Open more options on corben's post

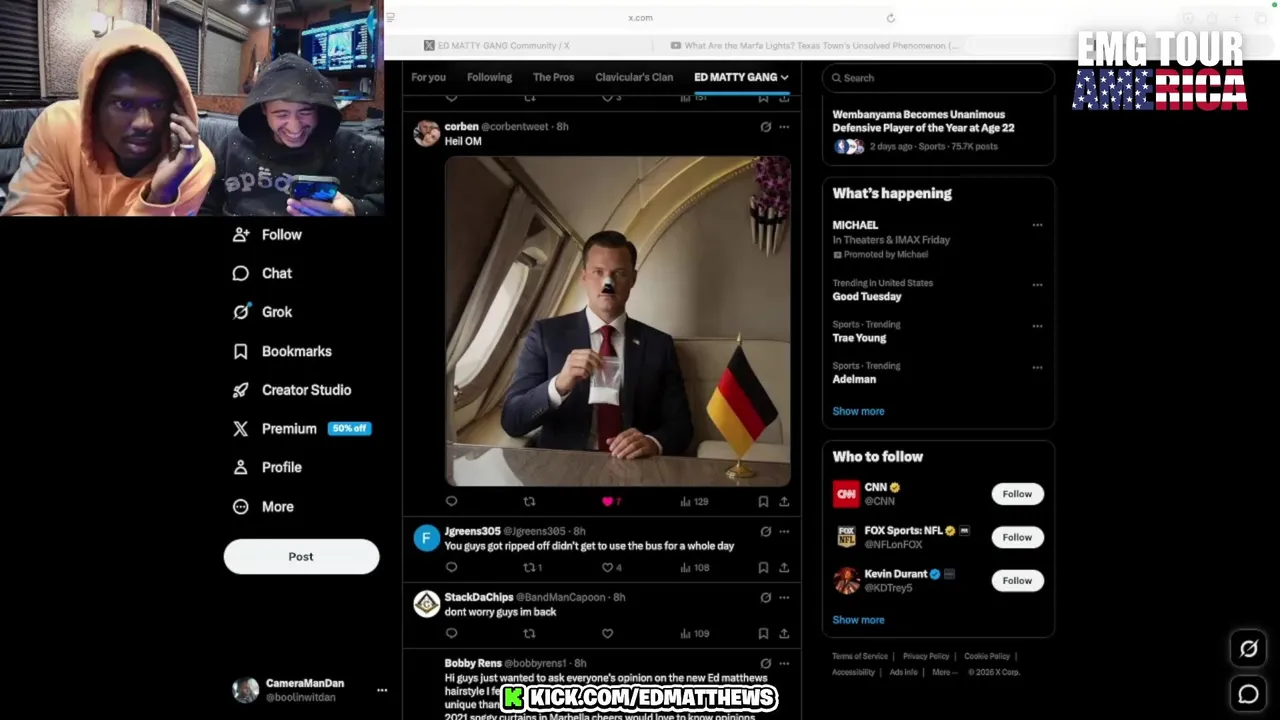[x=784, y=127]
